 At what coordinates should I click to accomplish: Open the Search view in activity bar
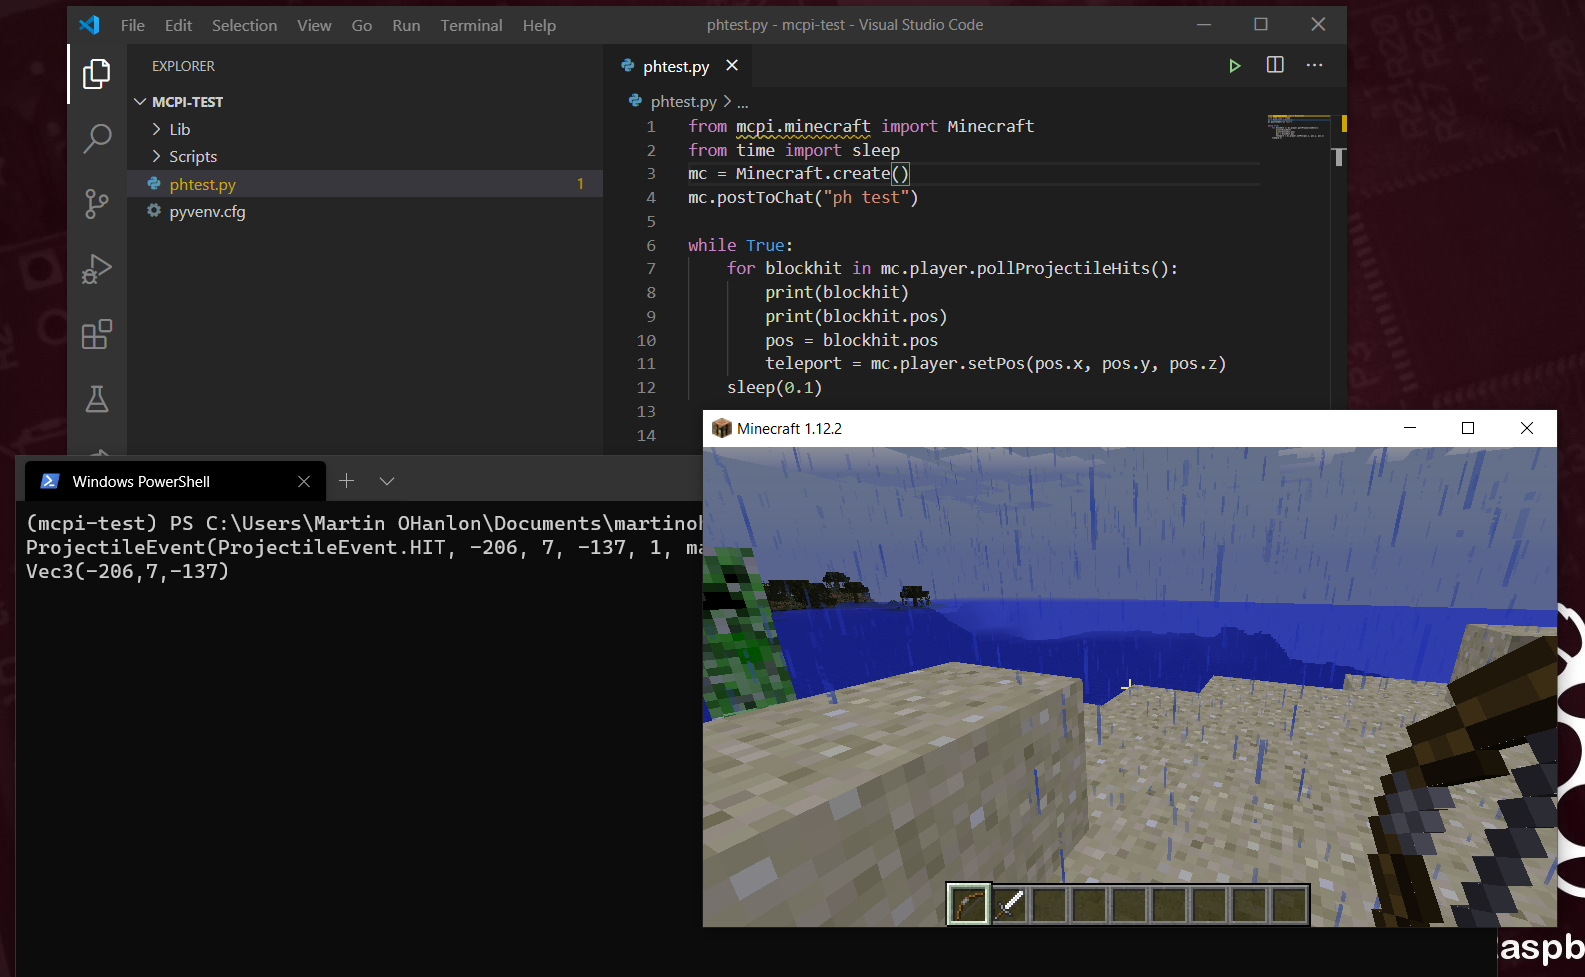97,138
